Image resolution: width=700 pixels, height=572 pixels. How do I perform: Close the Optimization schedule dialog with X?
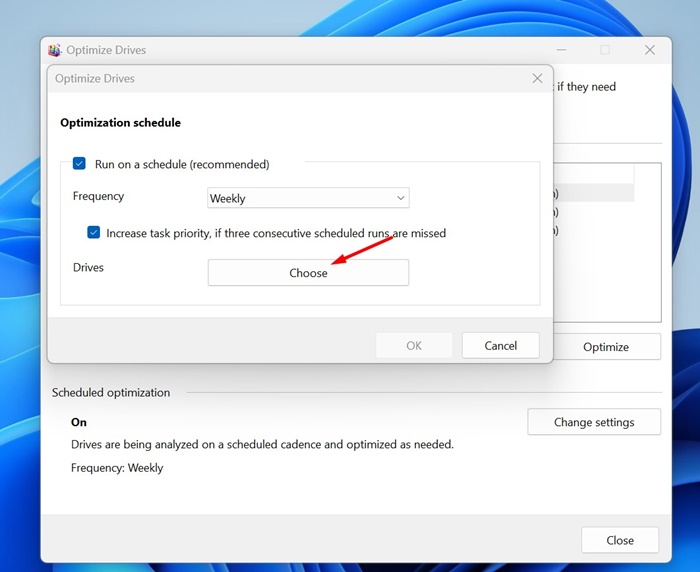537,78
